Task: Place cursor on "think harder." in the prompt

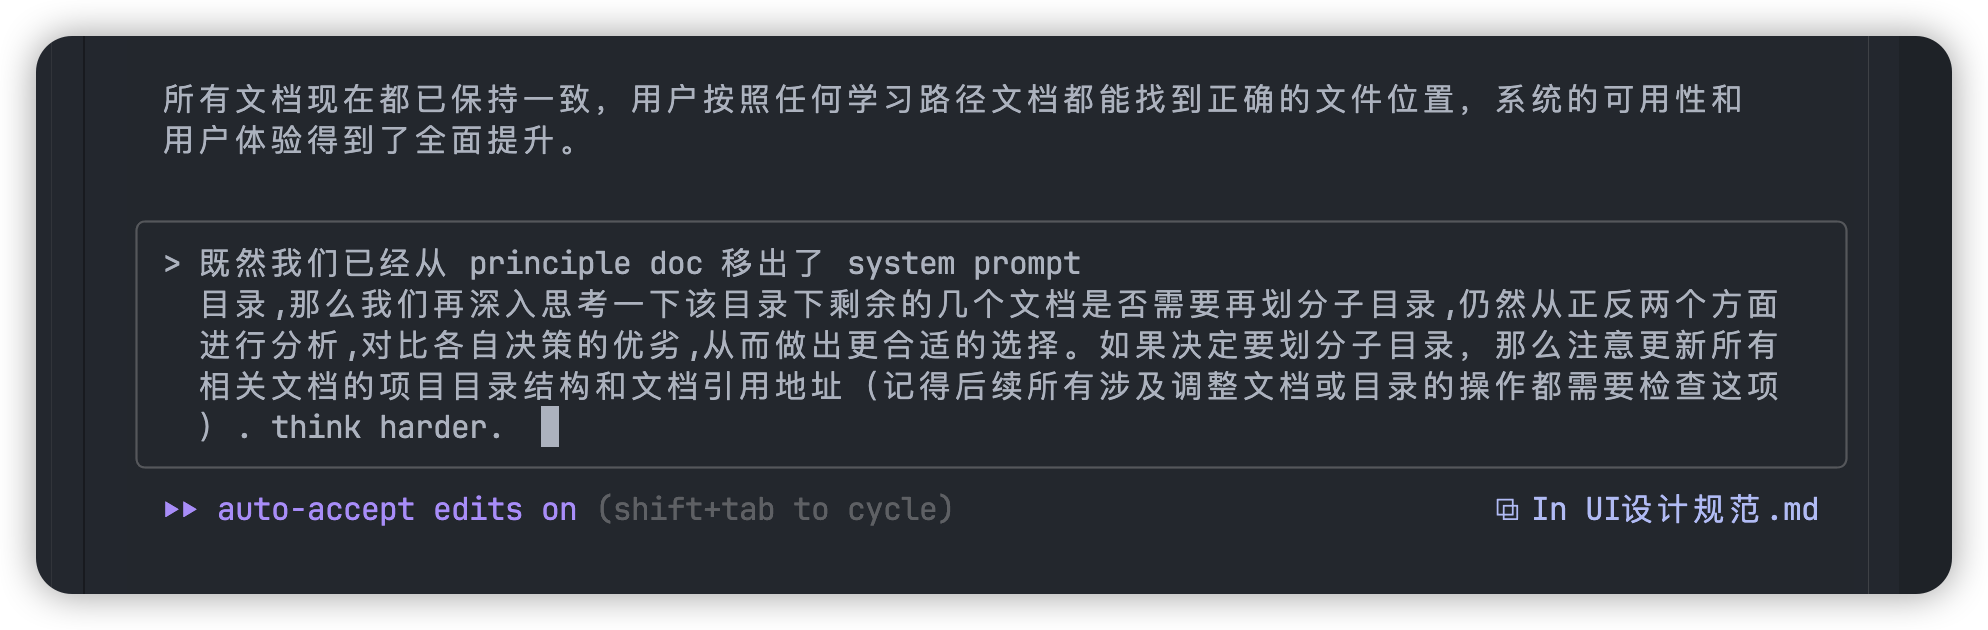Action: (386, 428)
